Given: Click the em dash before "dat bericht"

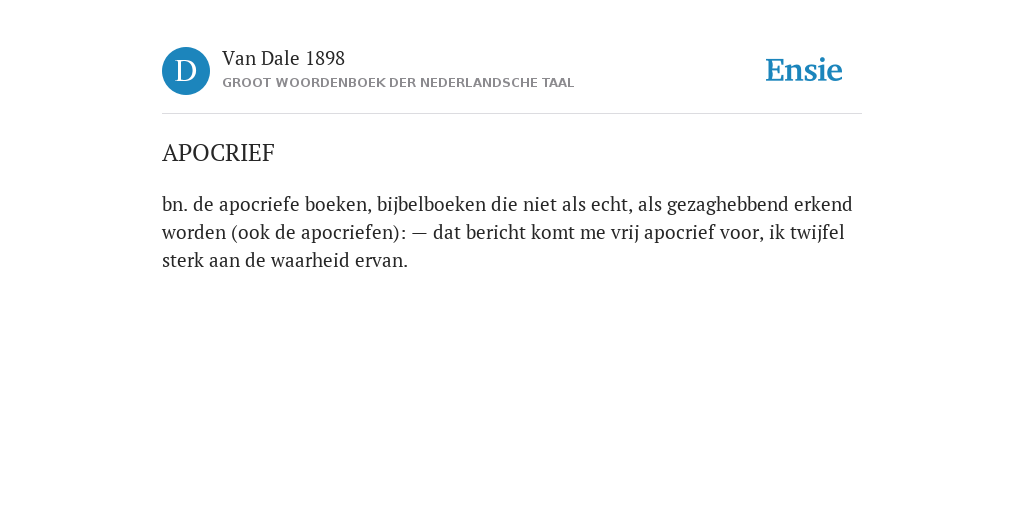Looking at the screenshot, I should [x=419, y=233].
